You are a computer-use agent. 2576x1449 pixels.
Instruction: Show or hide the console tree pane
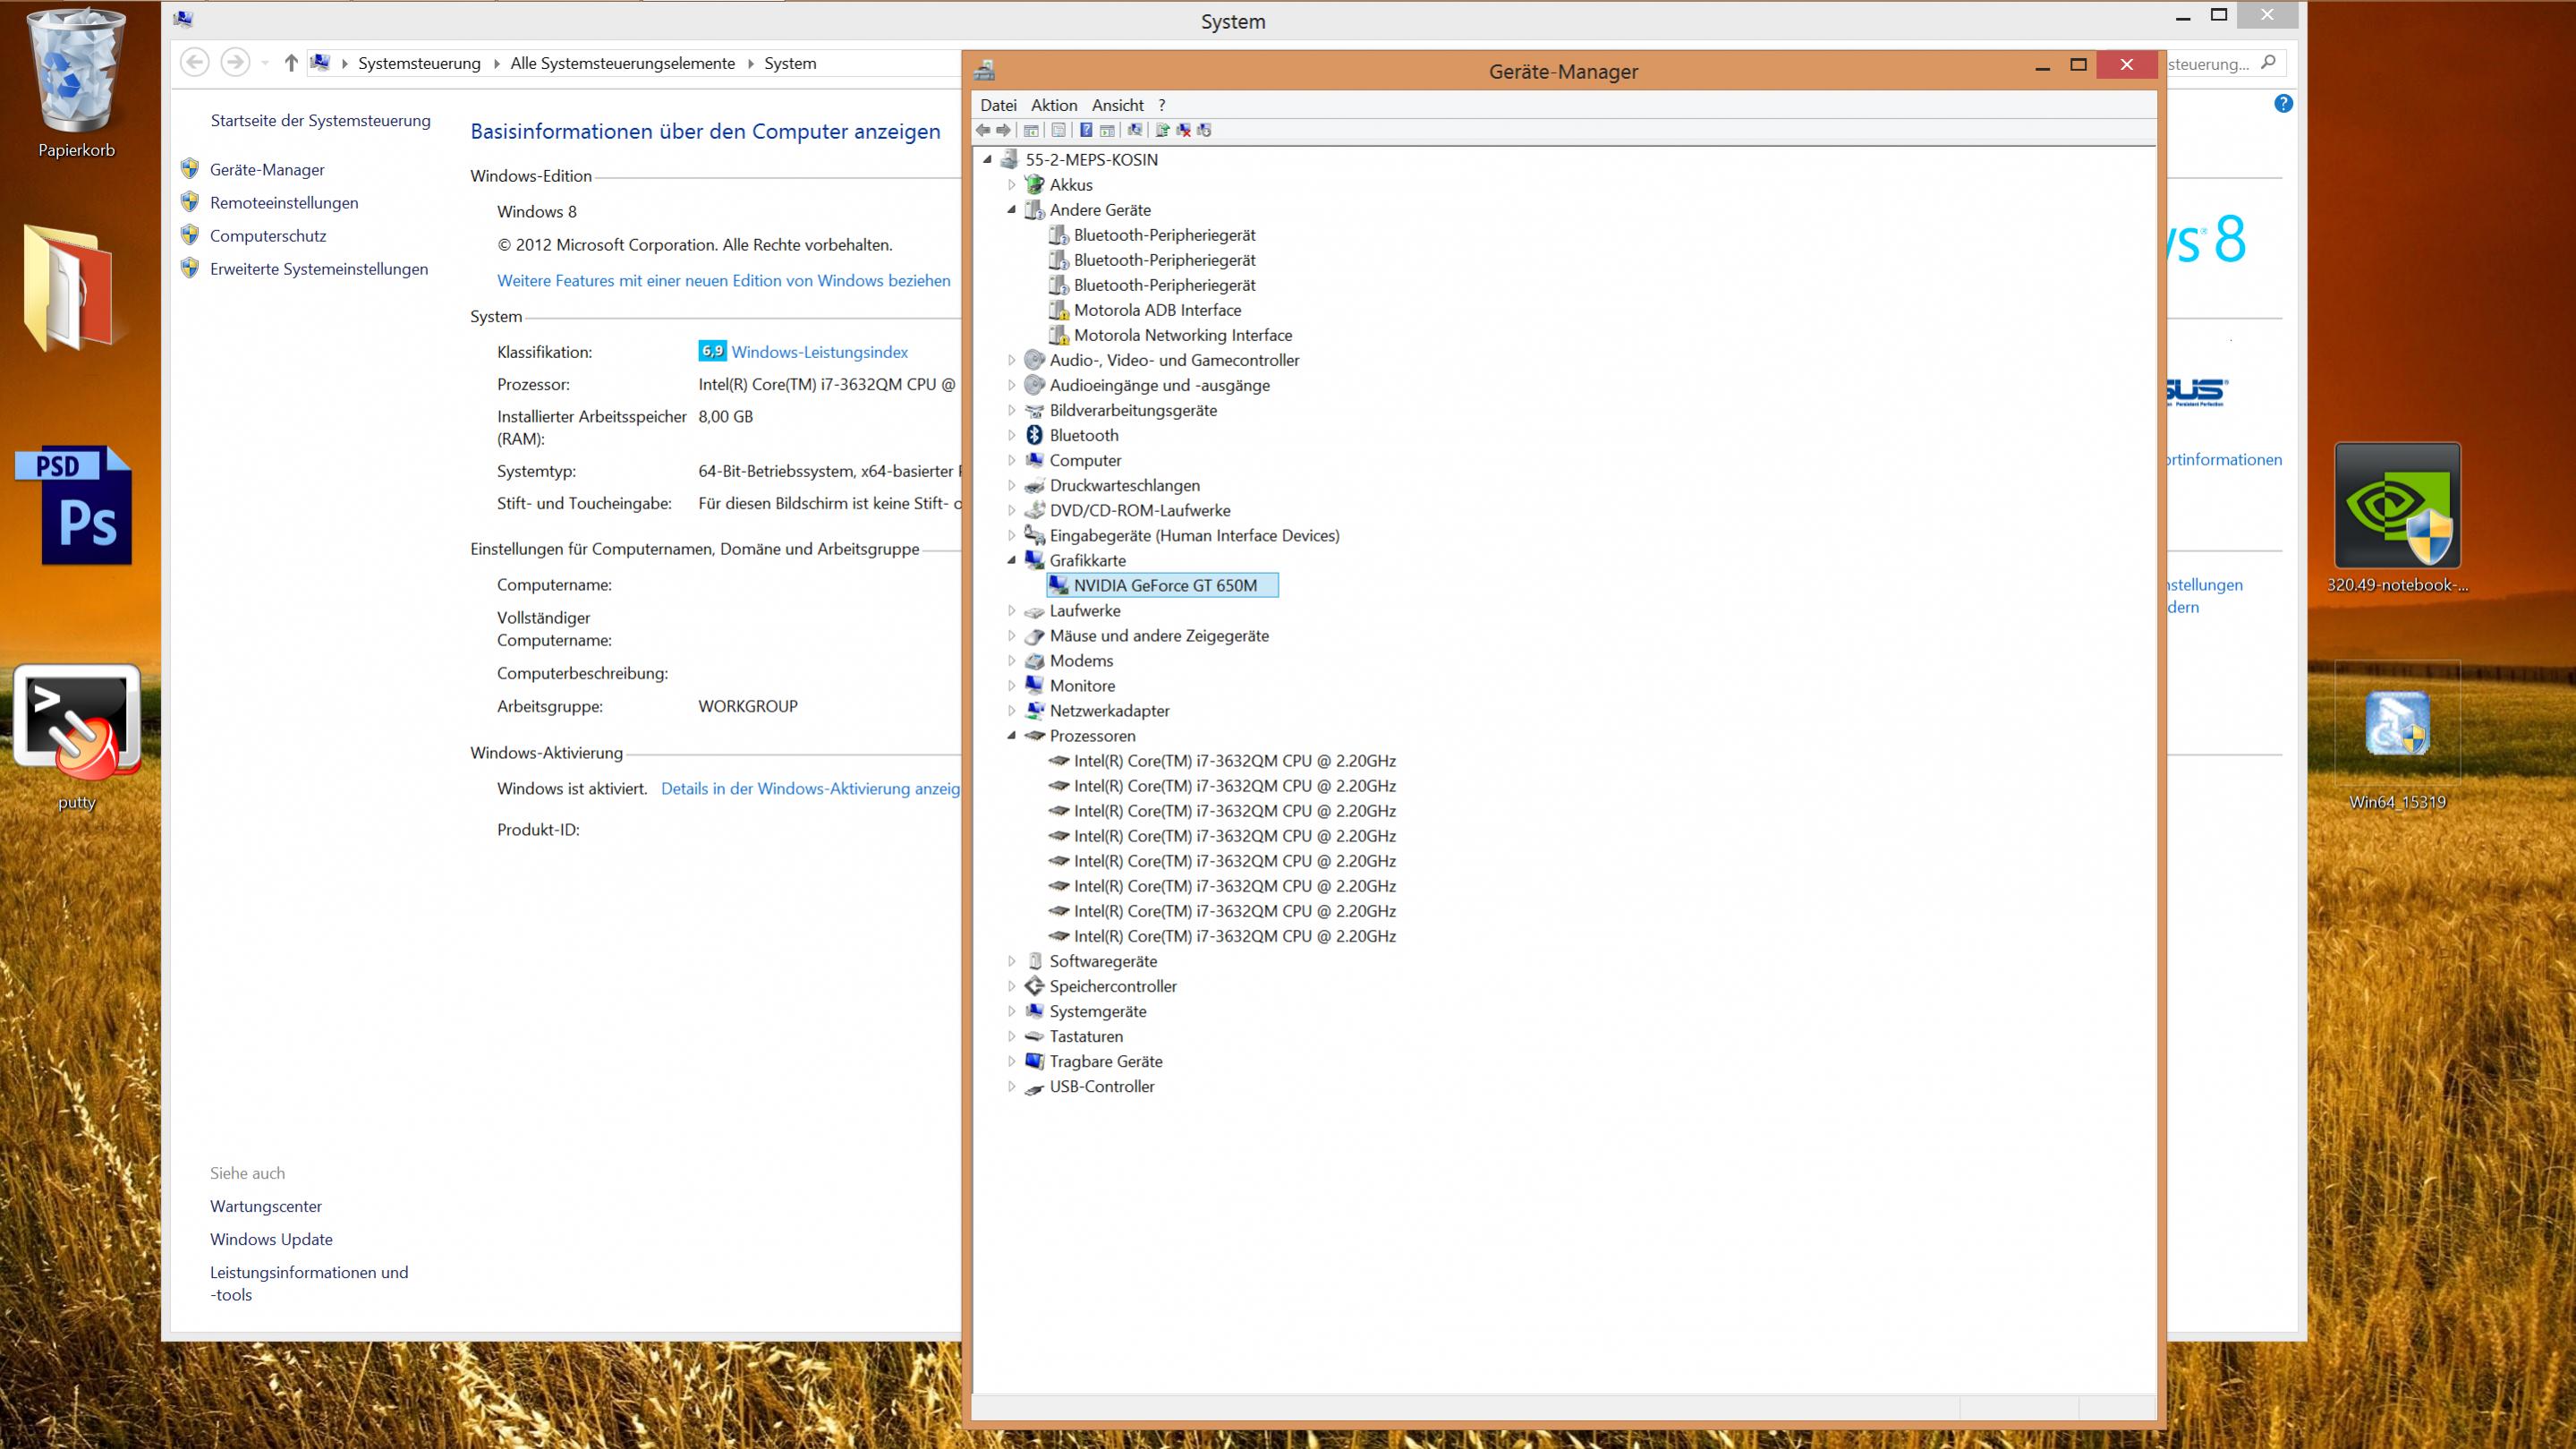pos(1031,130)
